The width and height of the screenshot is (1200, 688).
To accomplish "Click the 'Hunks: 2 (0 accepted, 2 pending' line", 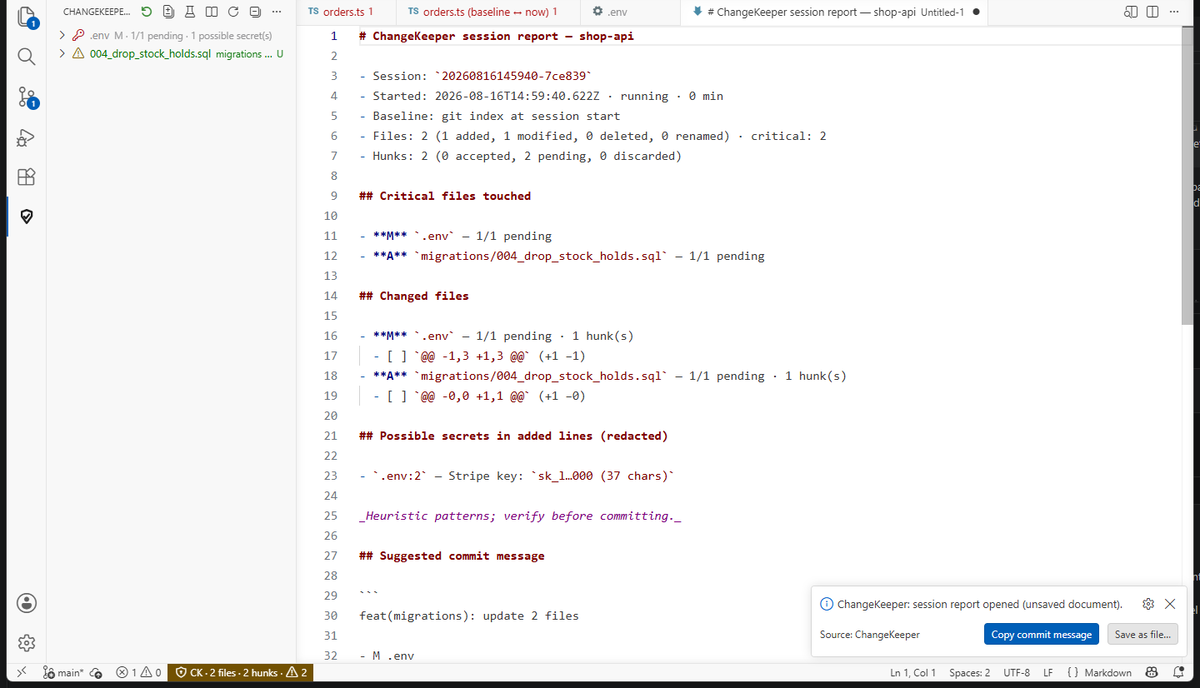I will pos(520,156).
